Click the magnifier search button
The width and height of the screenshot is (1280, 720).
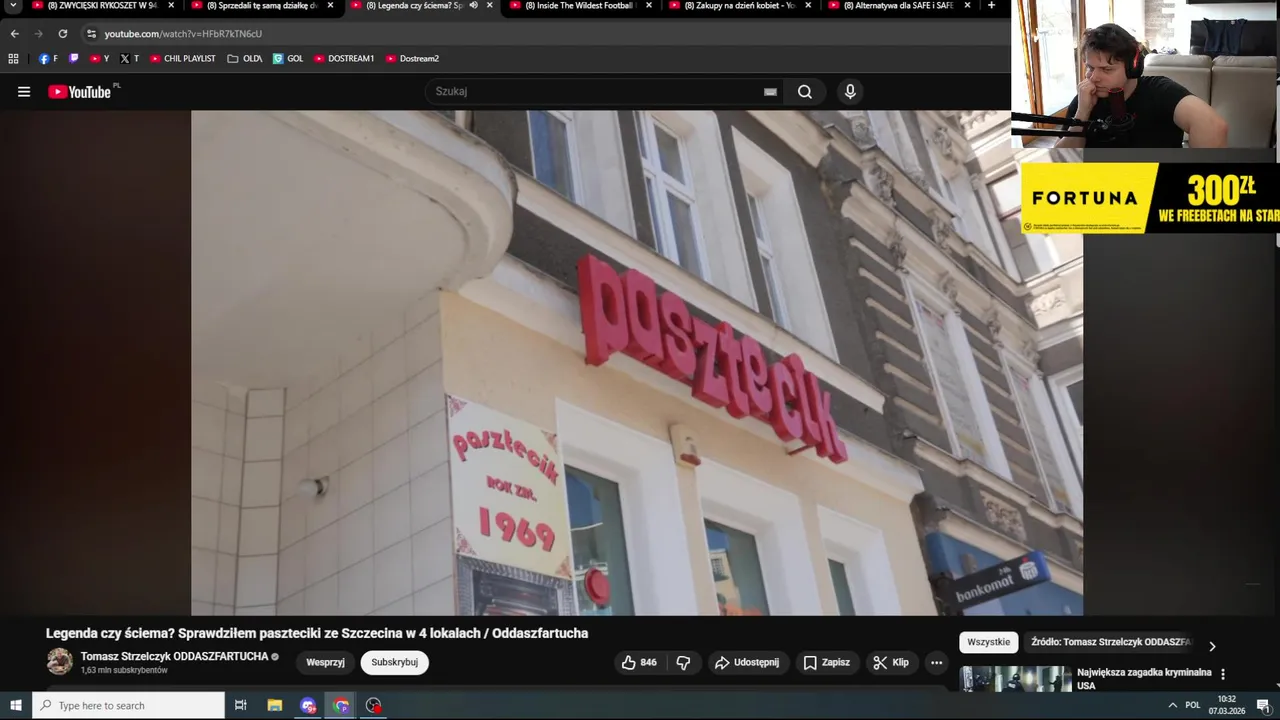click(x=805, y=92)
